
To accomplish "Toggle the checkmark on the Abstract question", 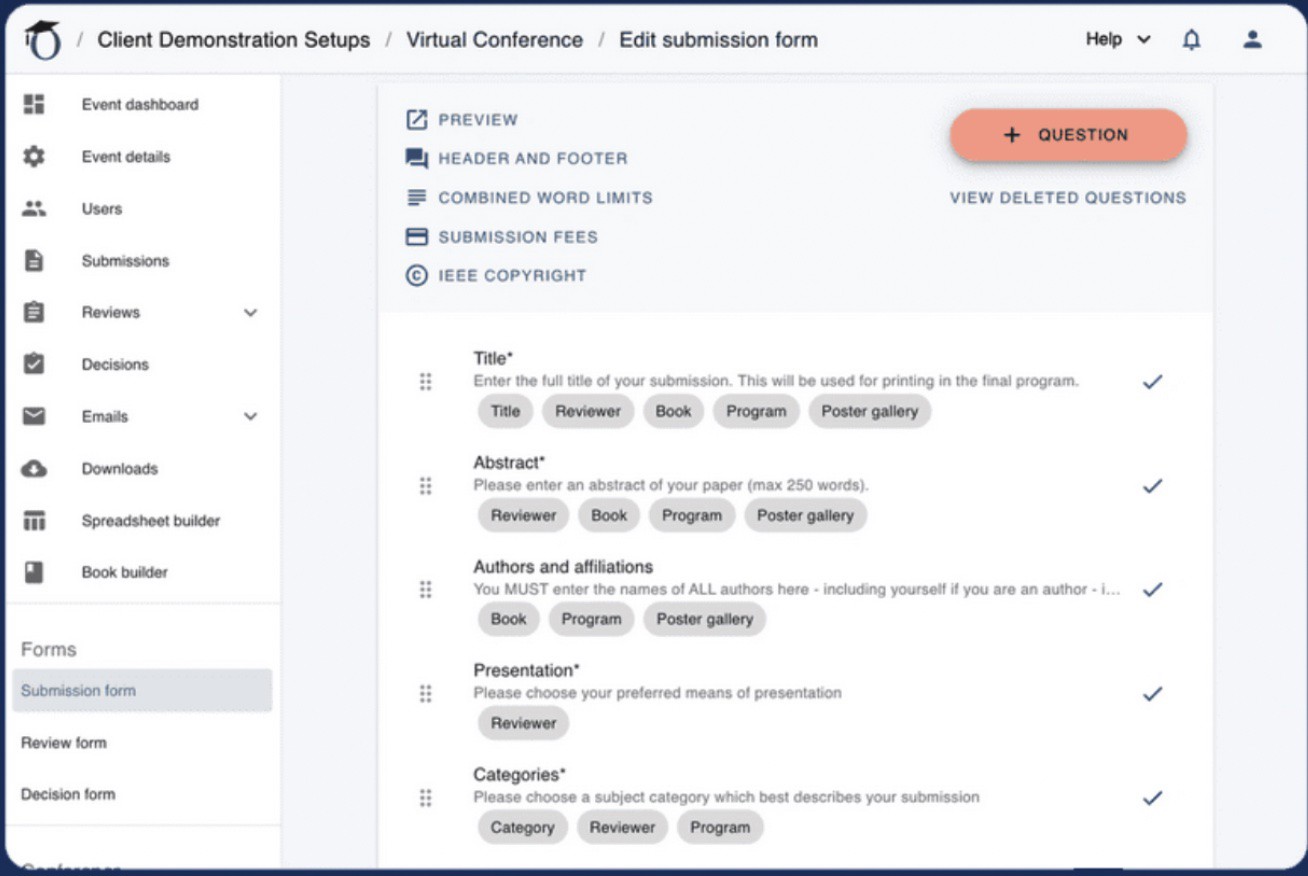I will point(1152,485).
